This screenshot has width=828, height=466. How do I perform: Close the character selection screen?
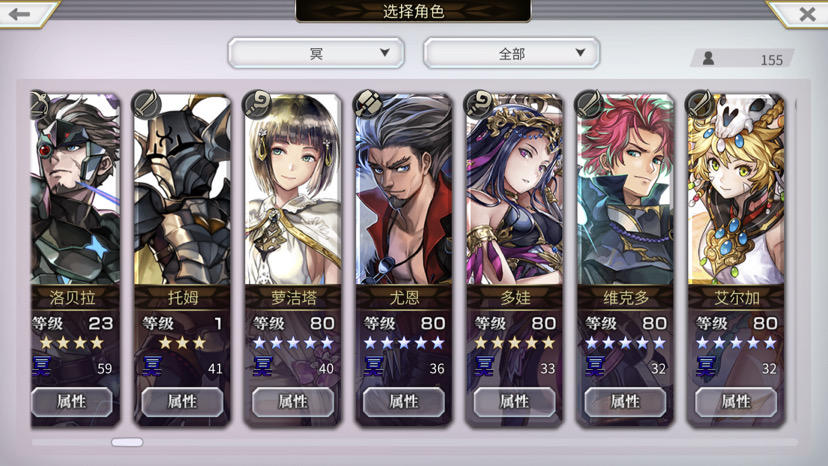coord(806,14)
